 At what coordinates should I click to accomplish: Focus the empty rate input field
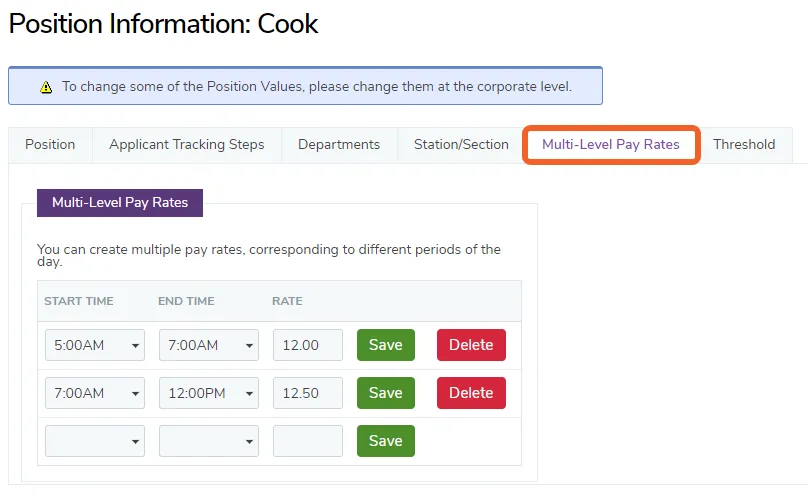point(308,441)
